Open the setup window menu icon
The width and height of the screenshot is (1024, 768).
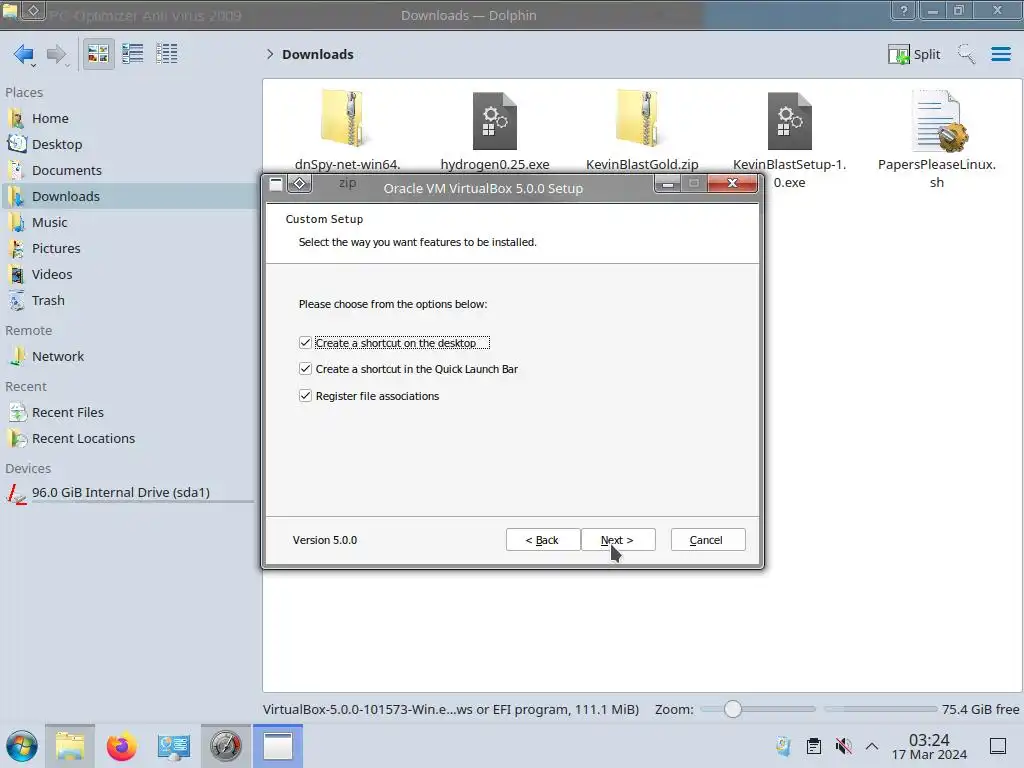coord(276,184)
